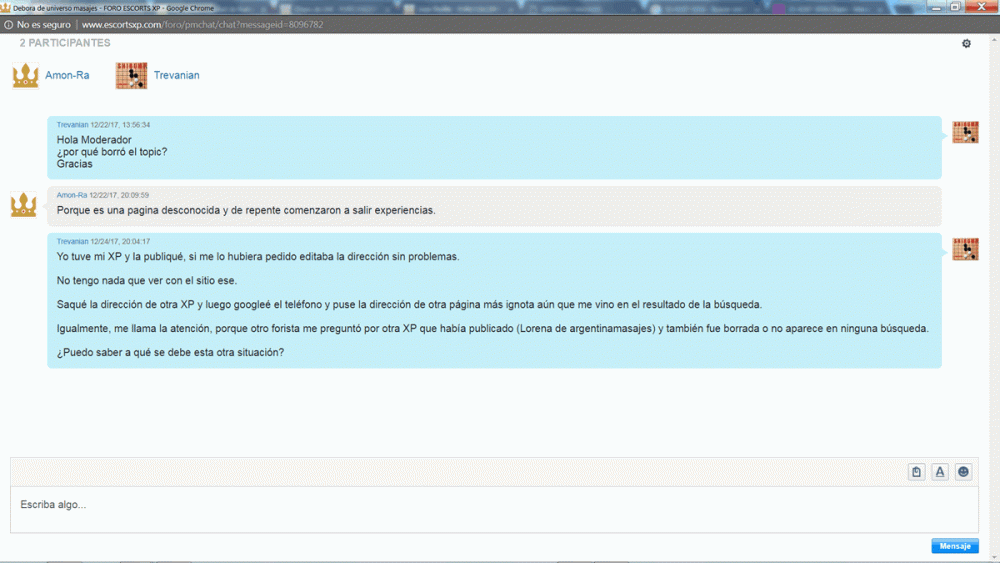Viewport: 1000px width, 563px height.
Task: Toggle the text formatting A icon
Action: (x=940, y=472)
